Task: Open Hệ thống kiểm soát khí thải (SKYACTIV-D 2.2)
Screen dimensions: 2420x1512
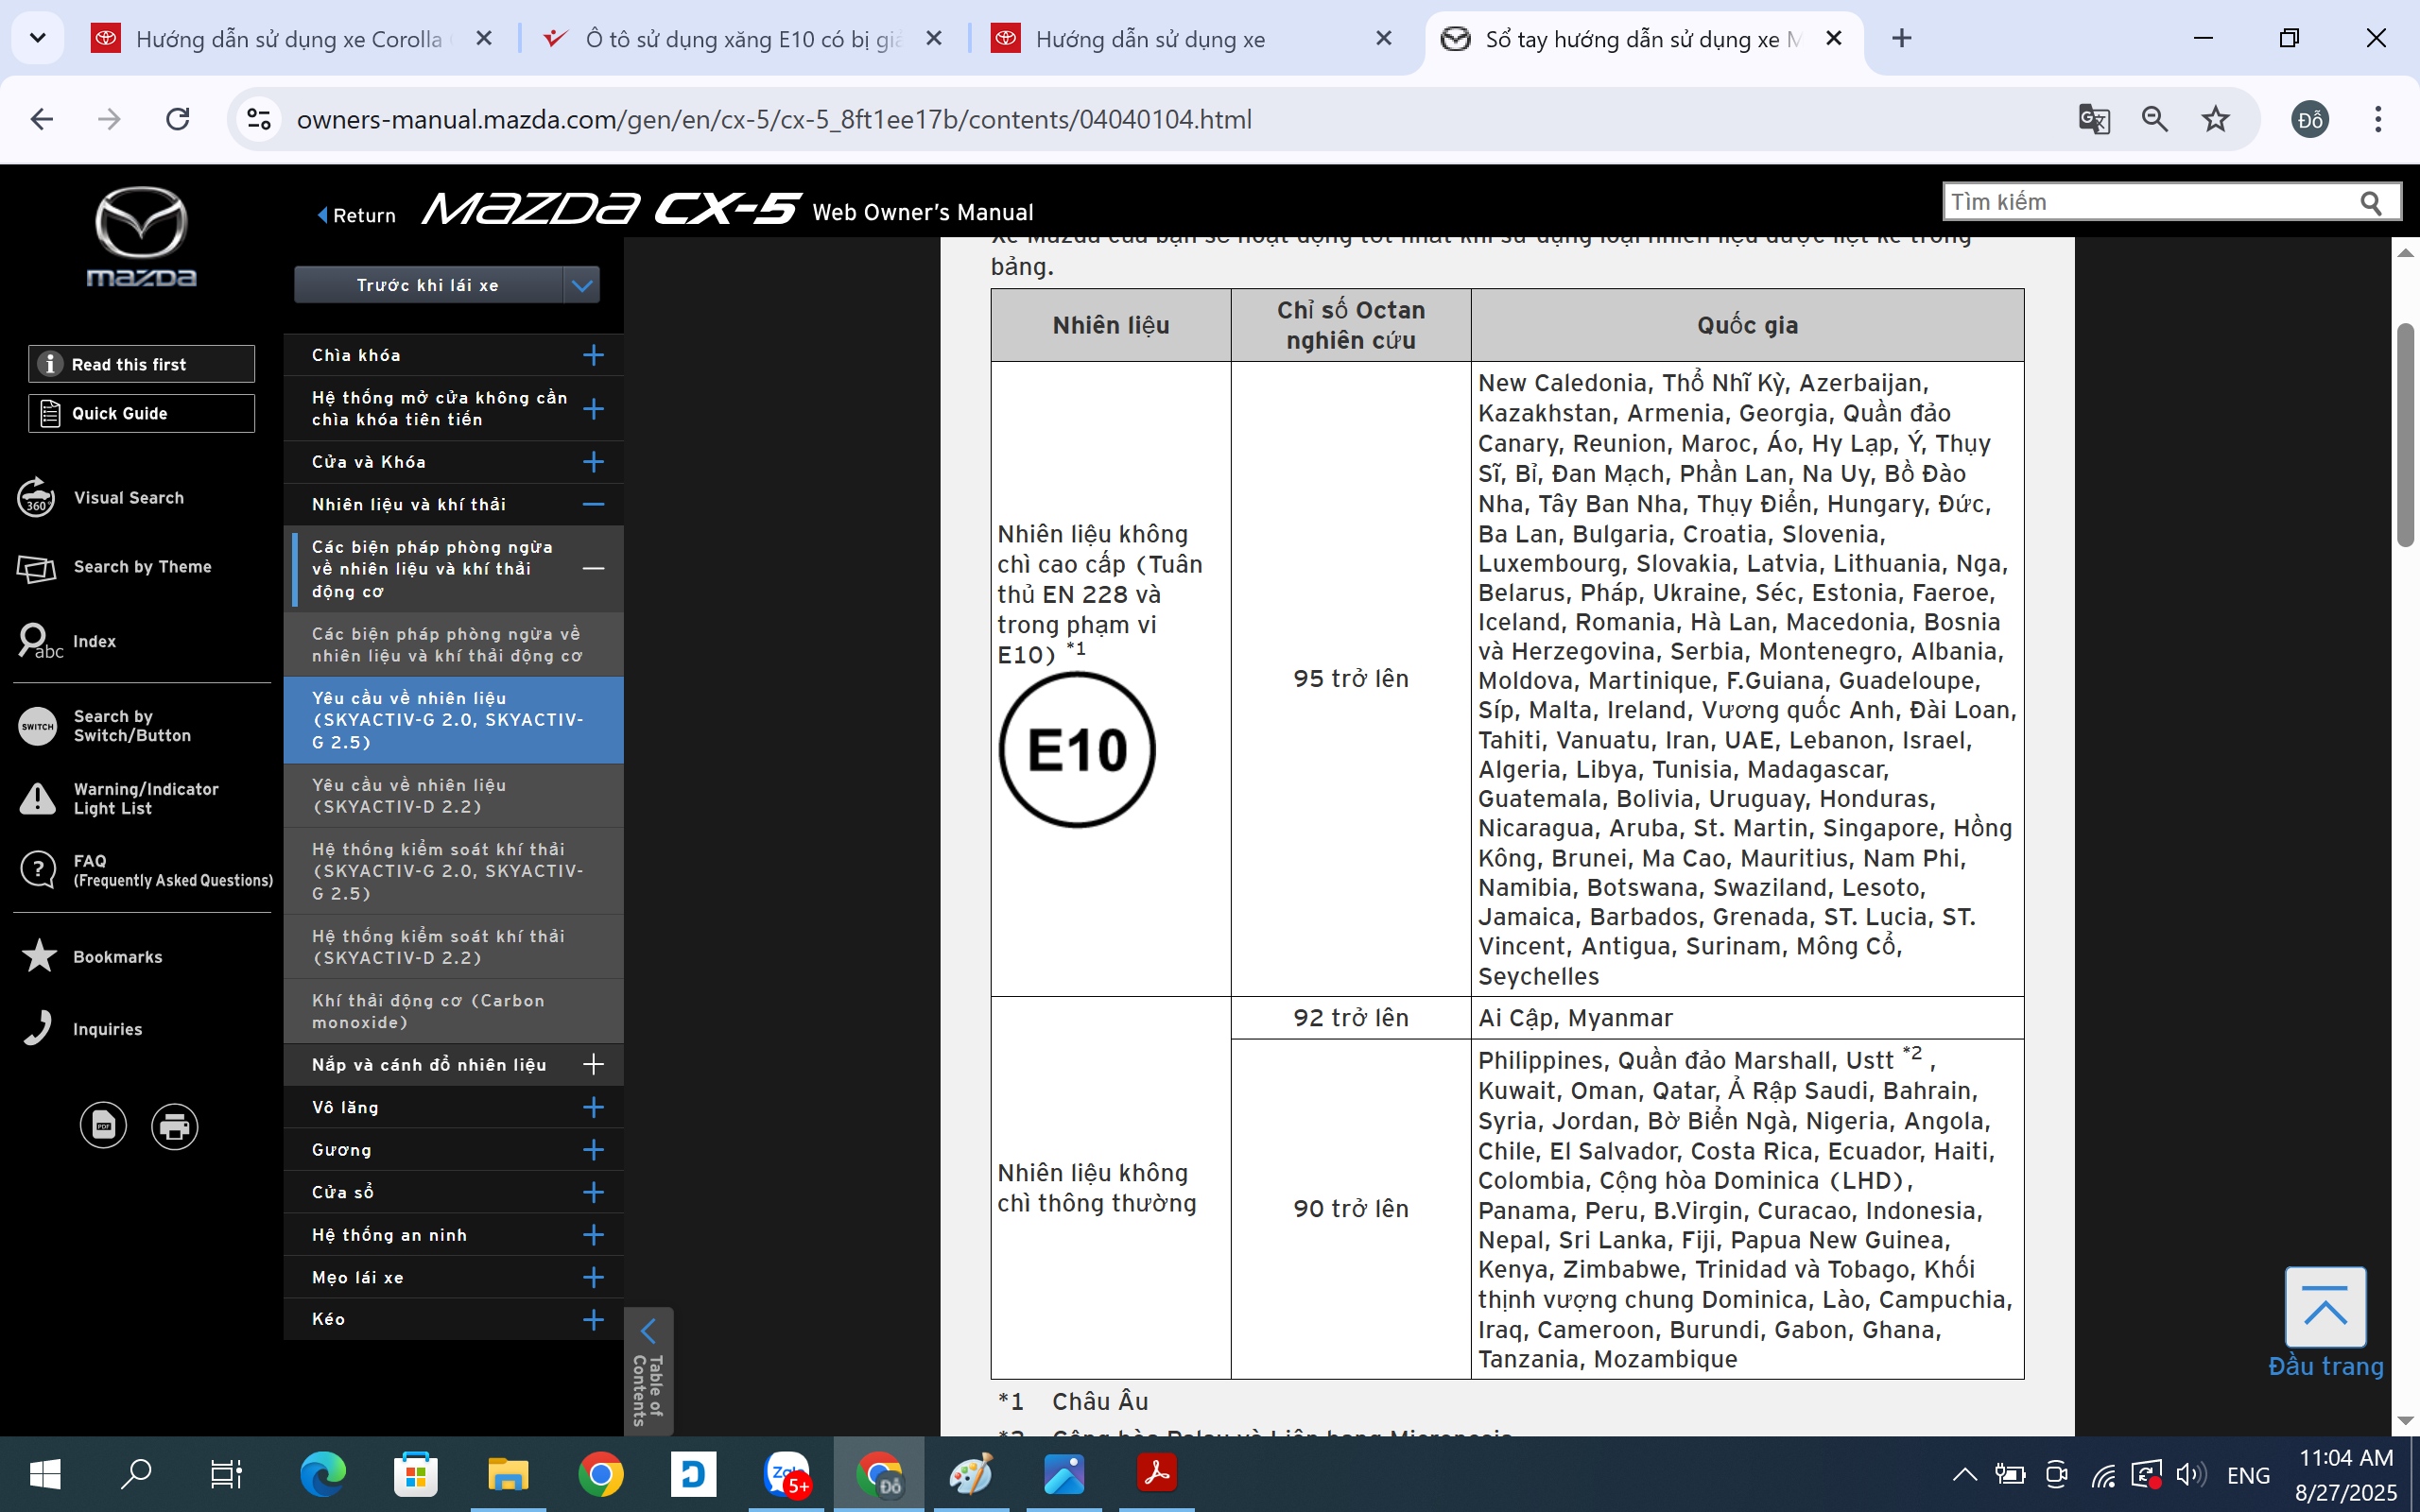Action: click(454, 947)
